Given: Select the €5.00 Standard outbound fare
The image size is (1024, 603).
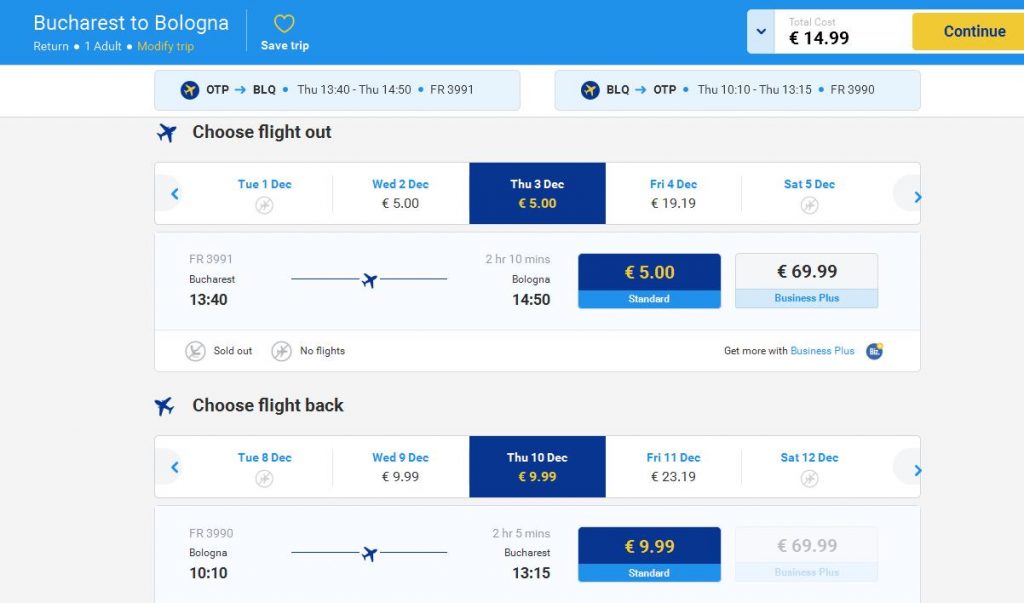Looking at the screenshot, I should [x=648, y=278].
